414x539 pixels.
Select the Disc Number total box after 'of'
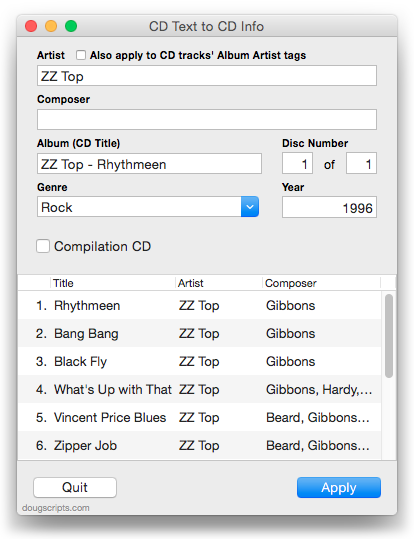(x=361, y=163)
